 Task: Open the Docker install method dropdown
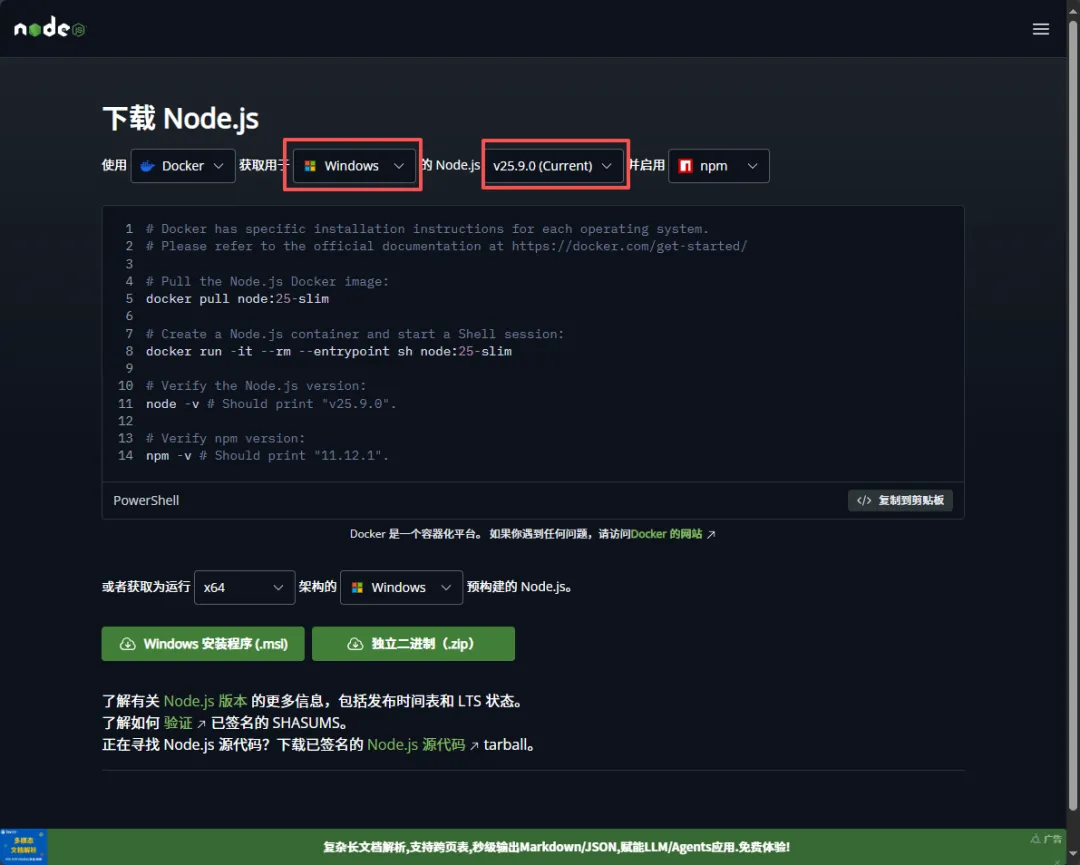[183, 166]
